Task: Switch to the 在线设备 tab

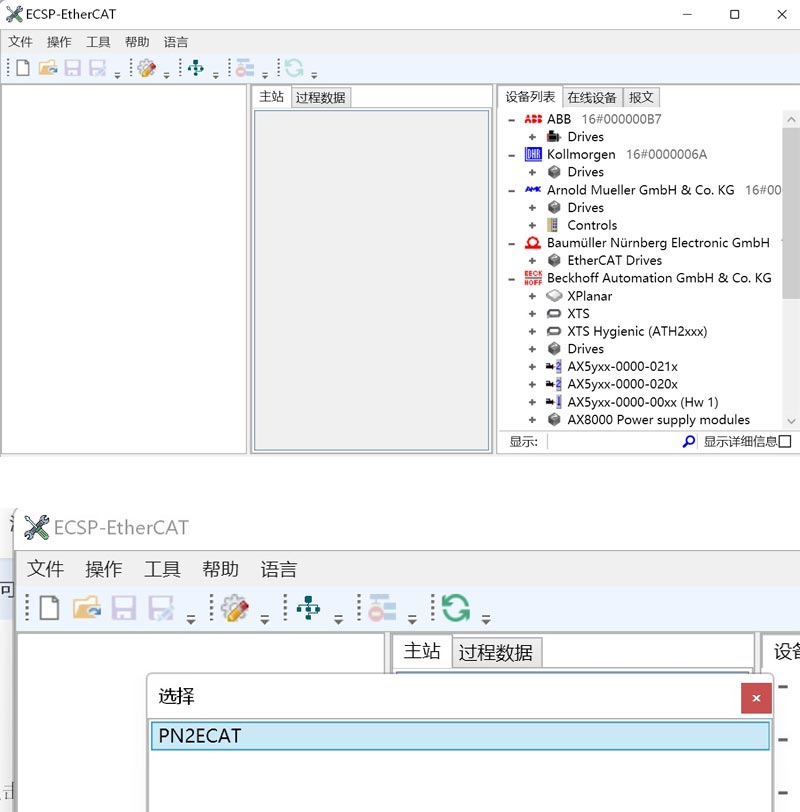Action: [x=591, y=98]
